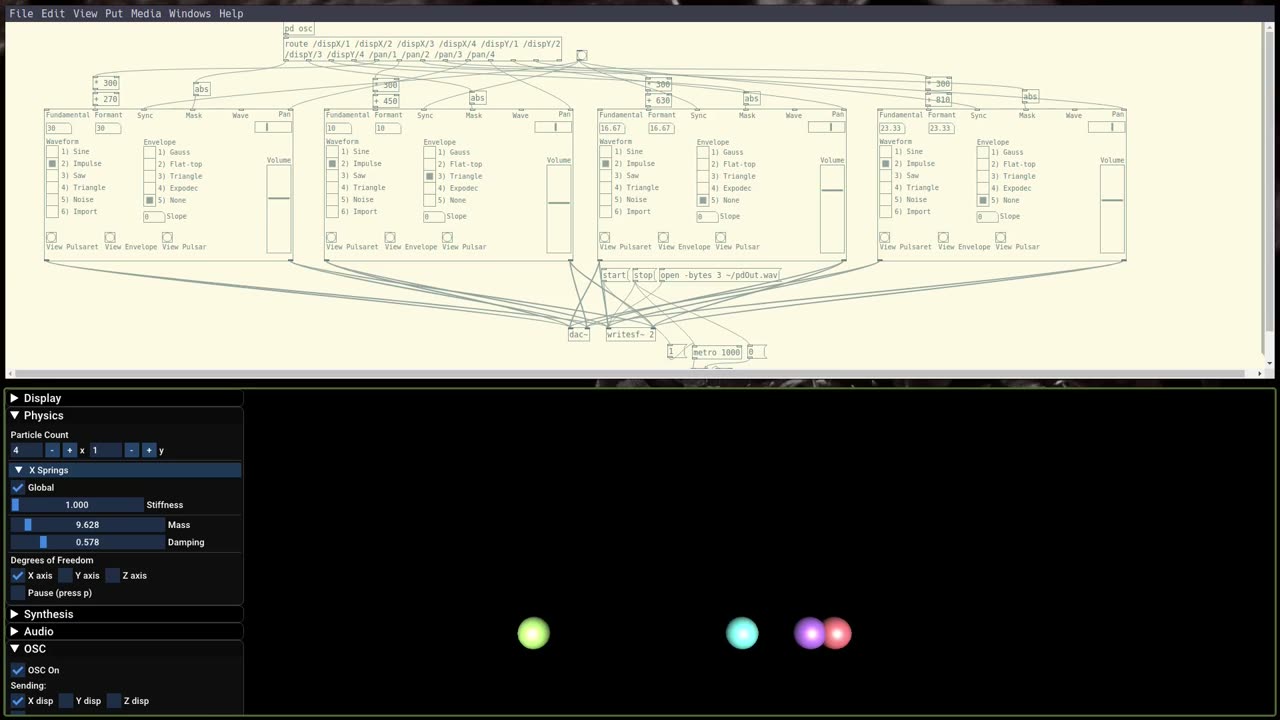
Task: Click the green particle sphere
Action: point(534,633)
